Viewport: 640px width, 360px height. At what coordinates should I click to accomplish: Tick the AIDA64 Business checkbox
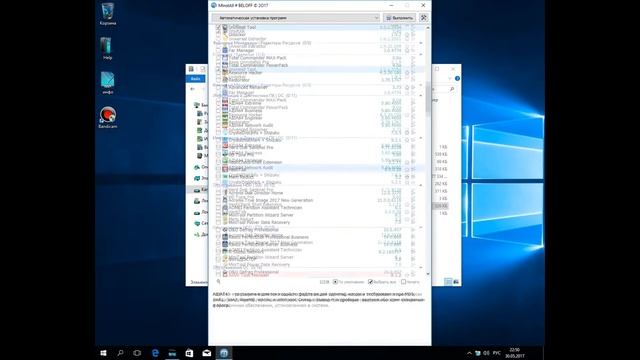(x=218, y=111)
